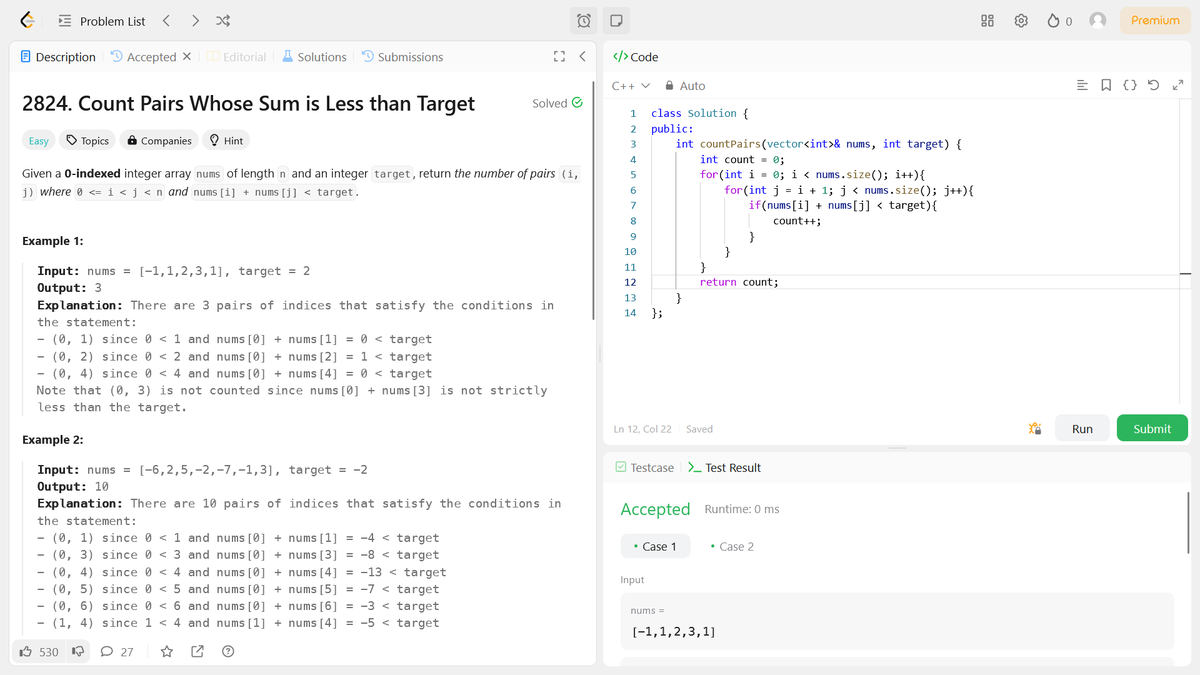Image resolution: width=1200 pixels, height=675 pixels.
Task: Click the curly braces format icon
Action: click(1130, 86)
